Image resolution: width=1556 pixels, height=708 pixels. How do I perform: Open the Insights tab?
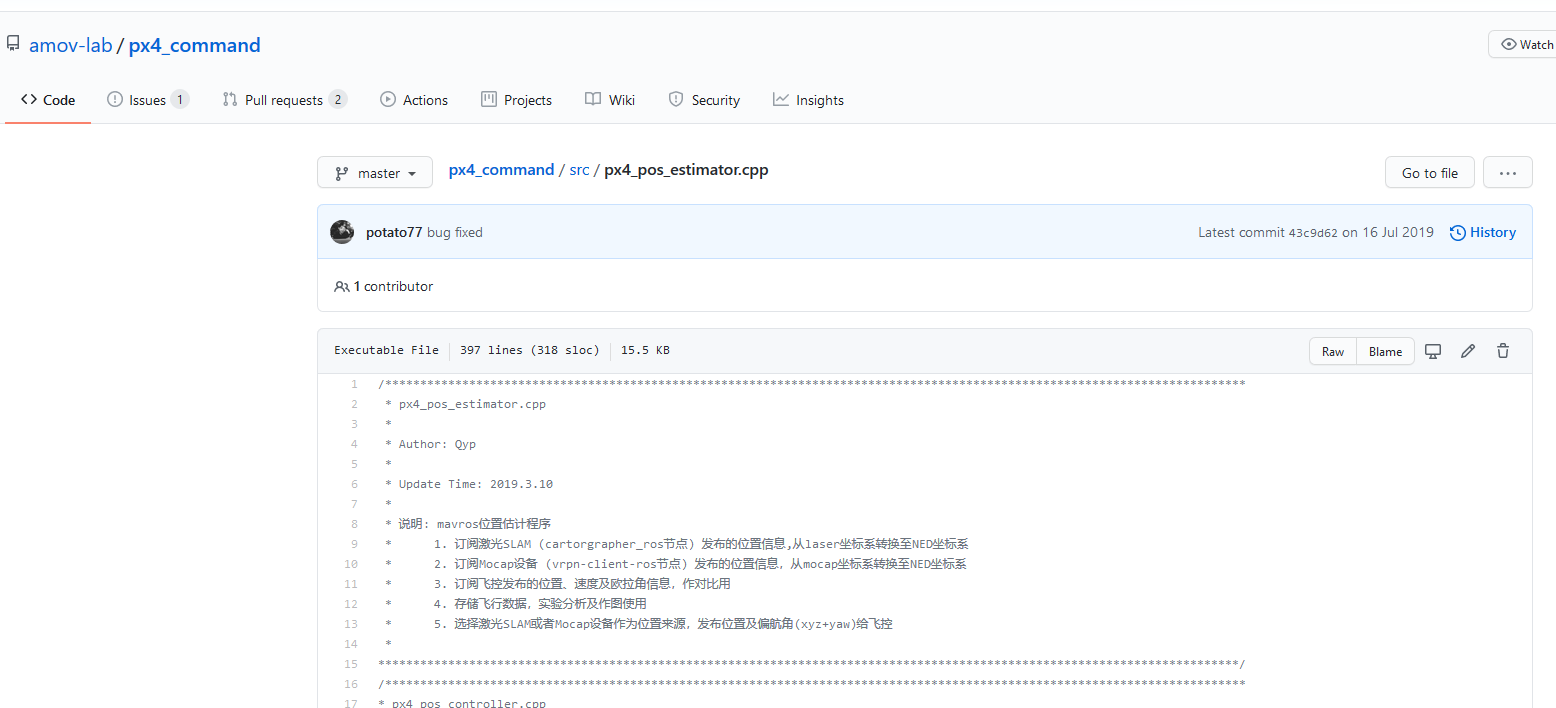tap(808, 100)
